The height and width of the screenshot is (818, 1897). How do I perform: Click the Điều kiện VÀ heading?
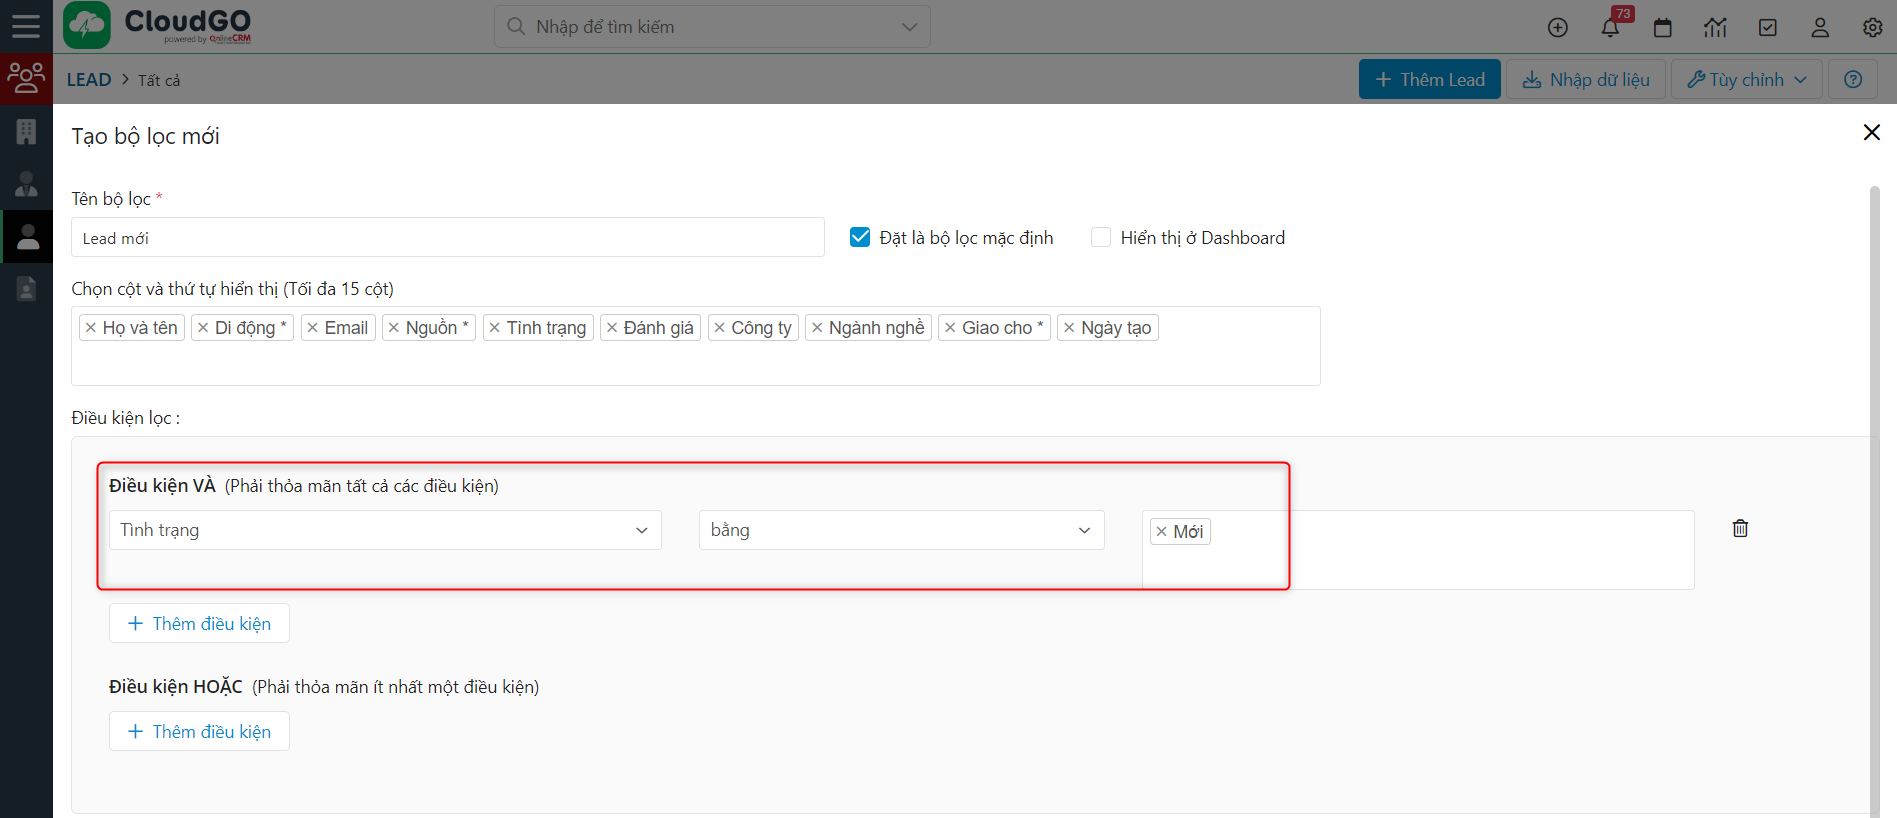[162, 485]
